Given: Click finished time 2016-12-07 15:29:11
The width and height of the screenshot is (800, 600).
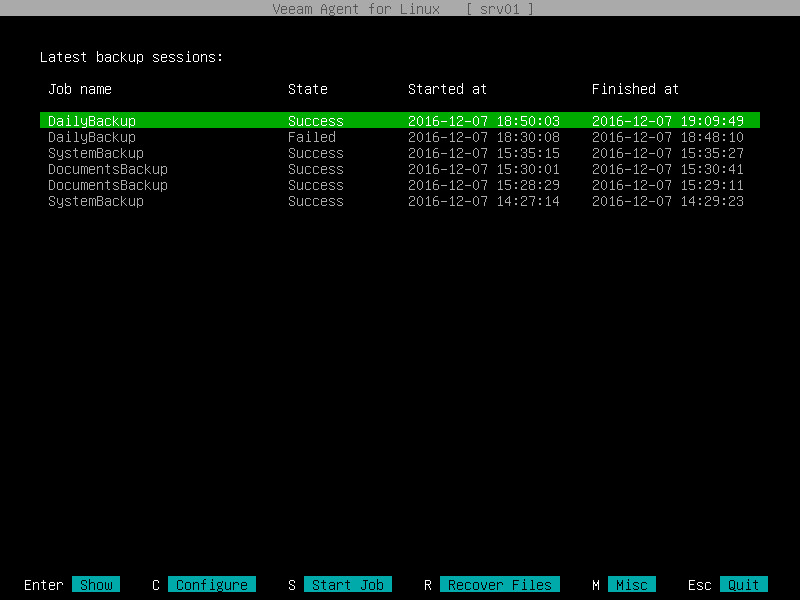Looking at the screenshot, I should (668, 185).
